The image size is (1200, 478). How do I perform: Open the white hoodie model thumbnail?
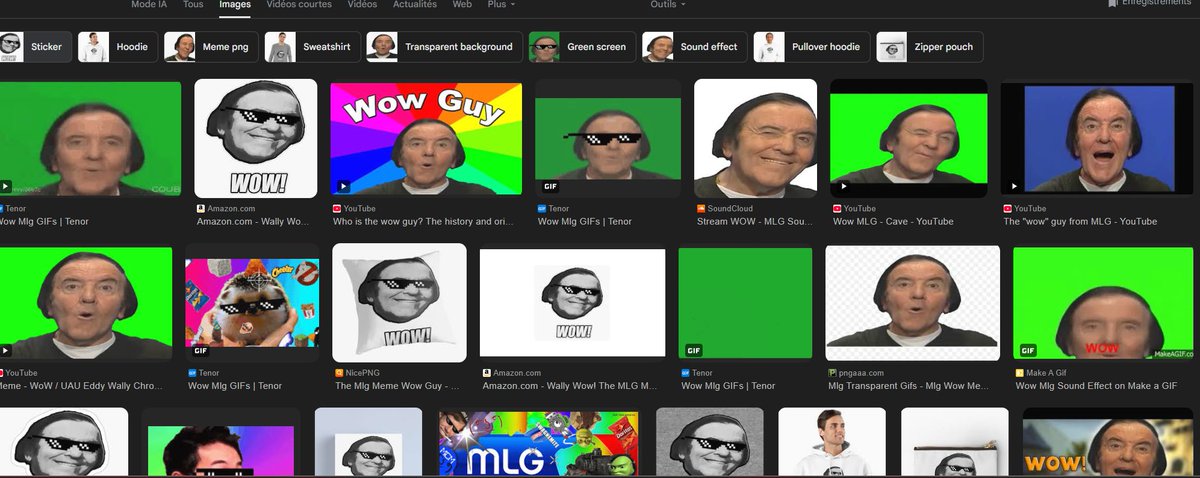coord(832,443)
